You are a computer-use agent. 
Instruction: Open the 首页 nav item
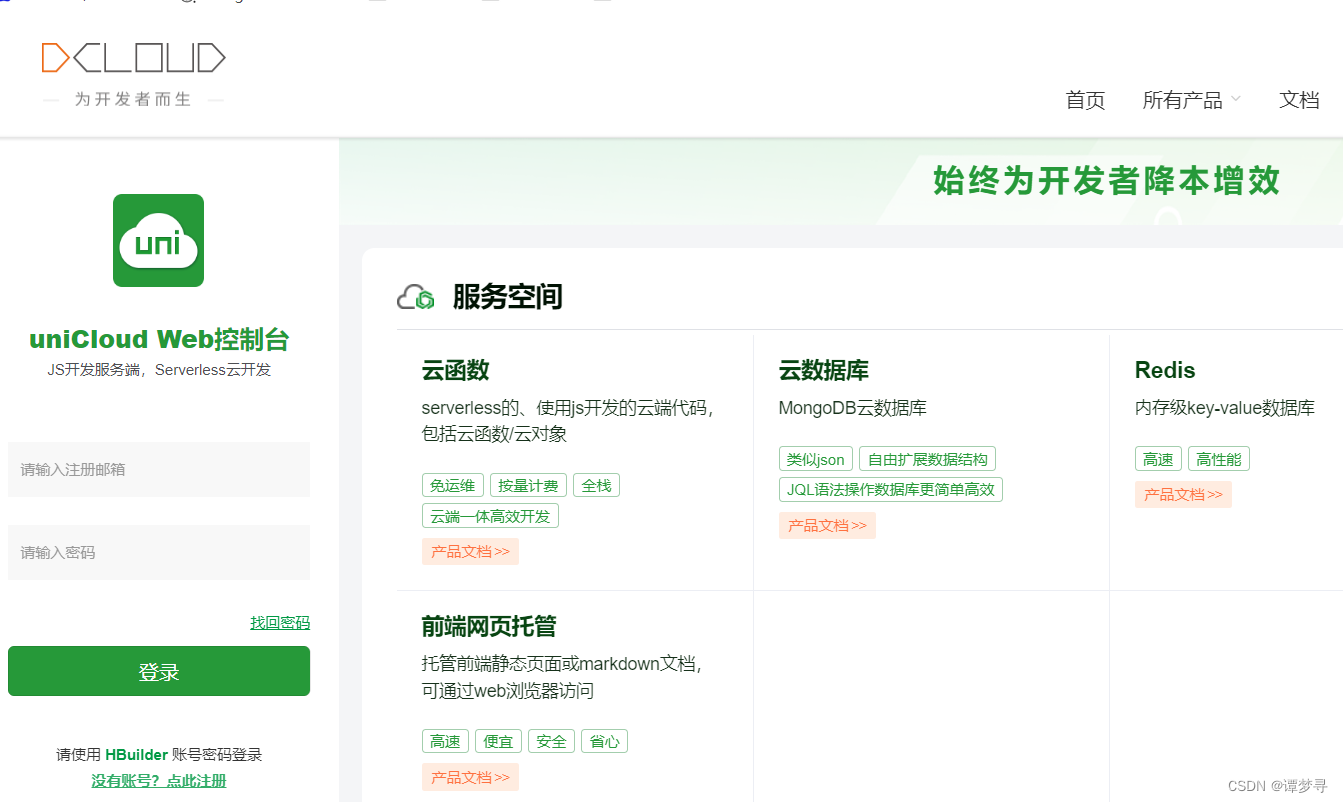1085,100
